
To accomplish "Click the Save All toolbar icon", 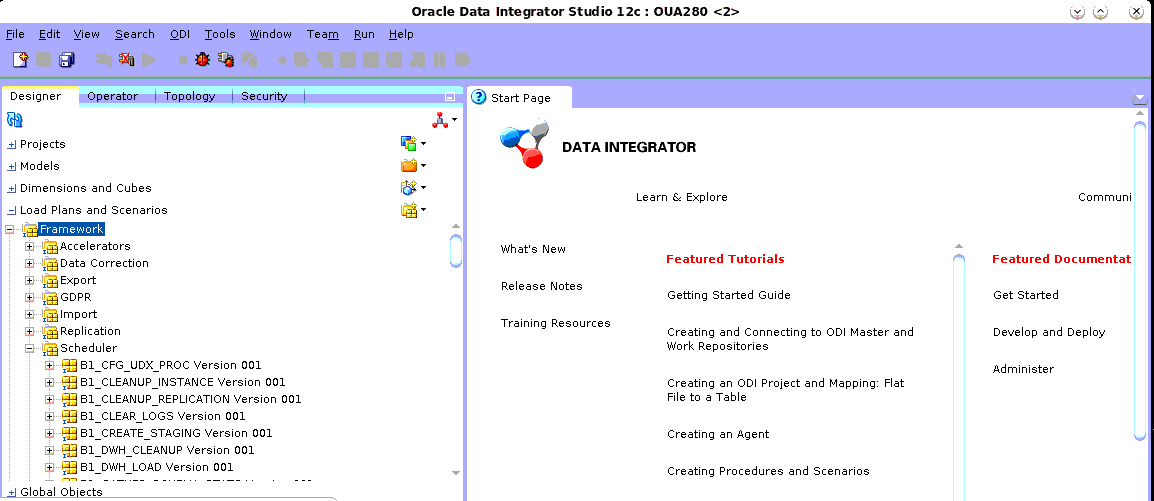I will 67,60.
